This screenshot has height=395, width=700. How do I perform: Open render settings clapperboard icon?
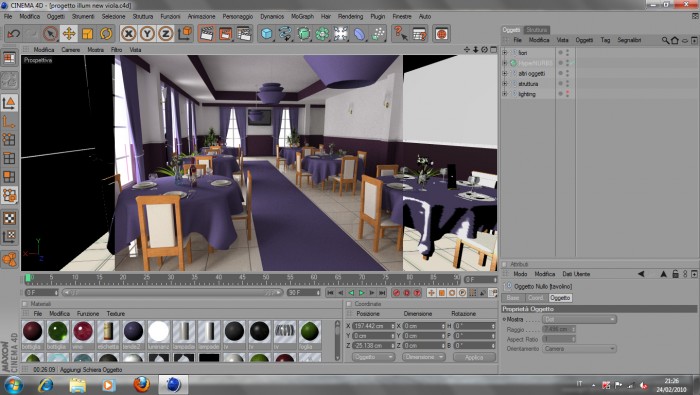244,34
